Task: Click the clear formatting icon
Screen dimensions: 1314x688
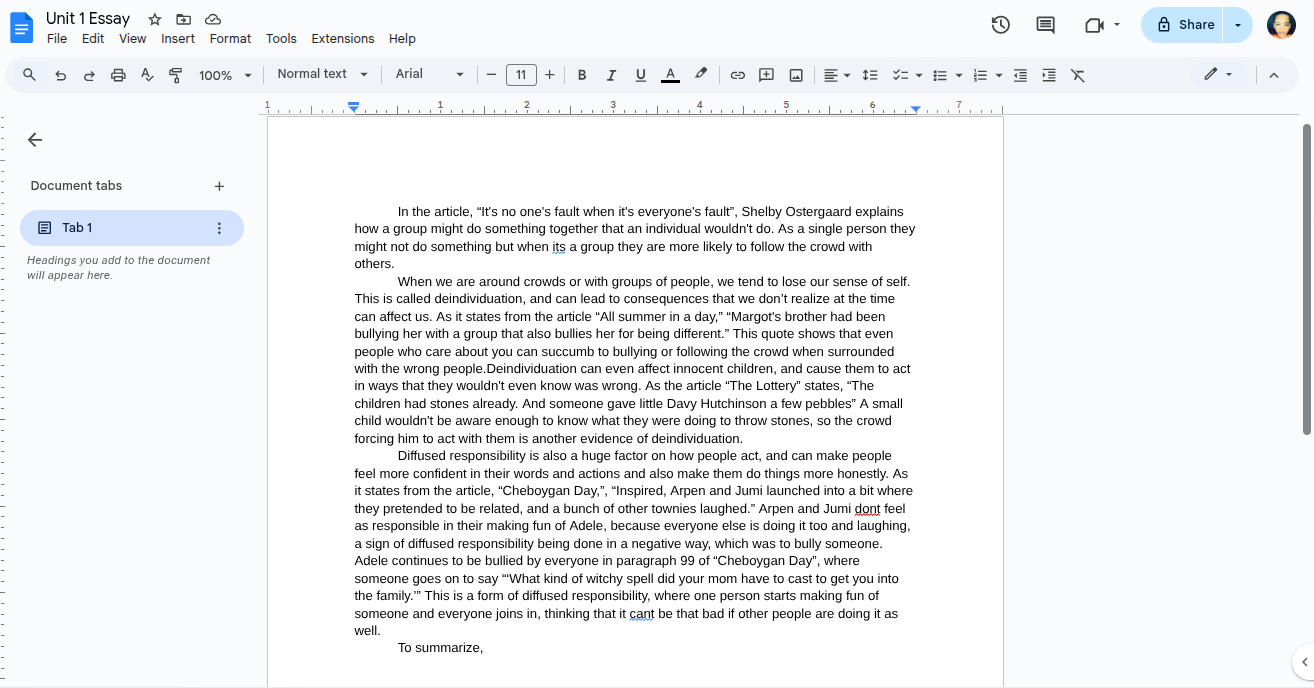Action: [x=1077, y=75]
